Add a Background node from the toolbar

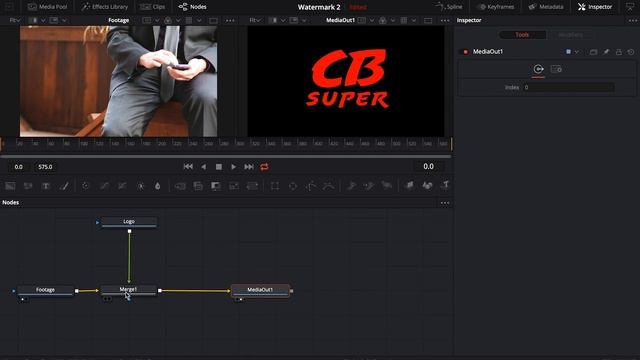(x=10, y=186)
